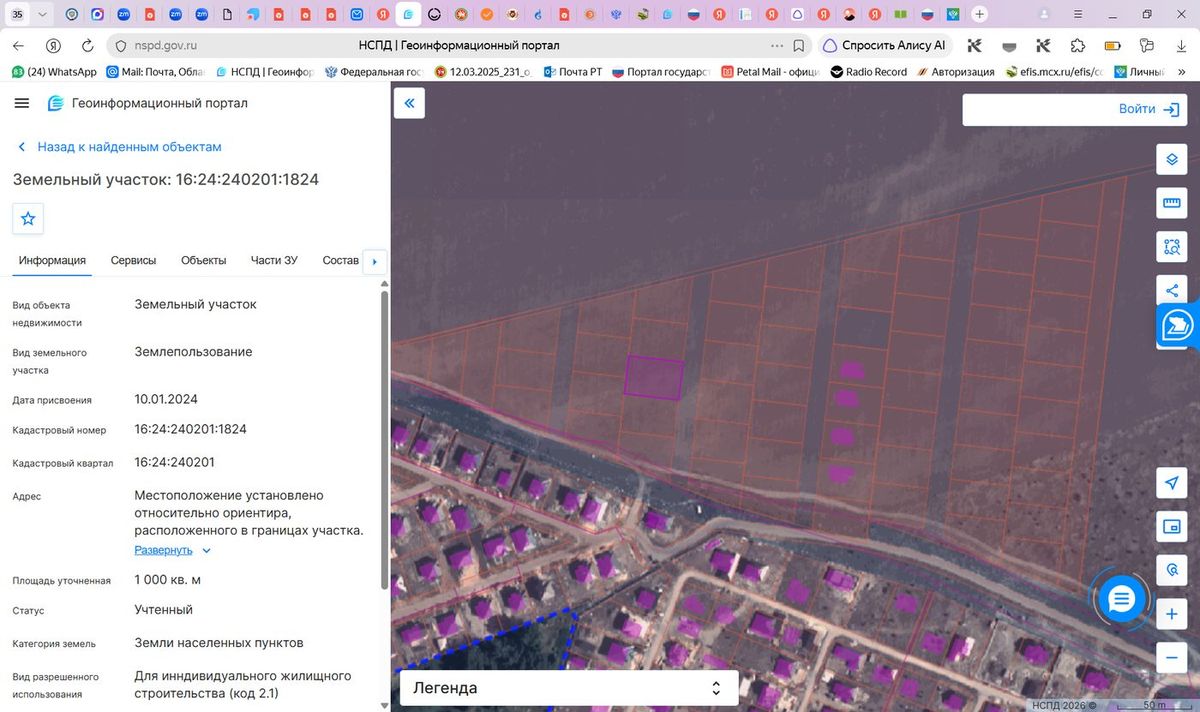The height and width of the screenshot is (712, 1200).
Task: Zoom out on the map
Action: pos(1172,657)
